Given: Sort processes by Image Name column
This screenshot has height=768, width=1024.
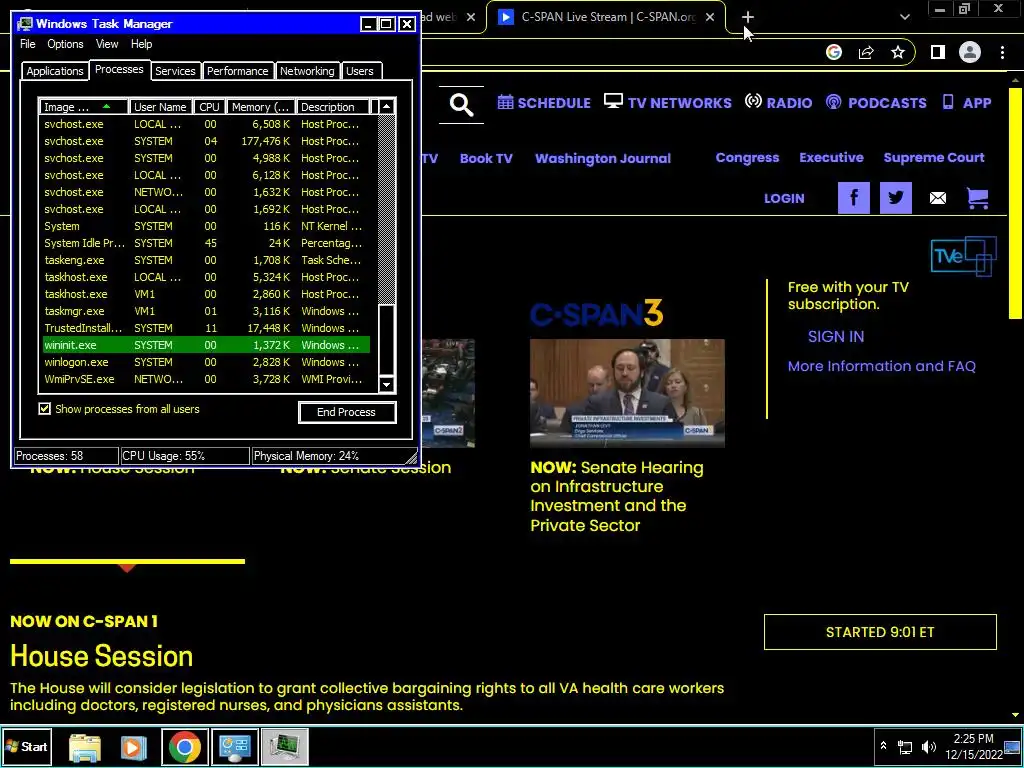Looking at the screenshot, I should point(83,107).
